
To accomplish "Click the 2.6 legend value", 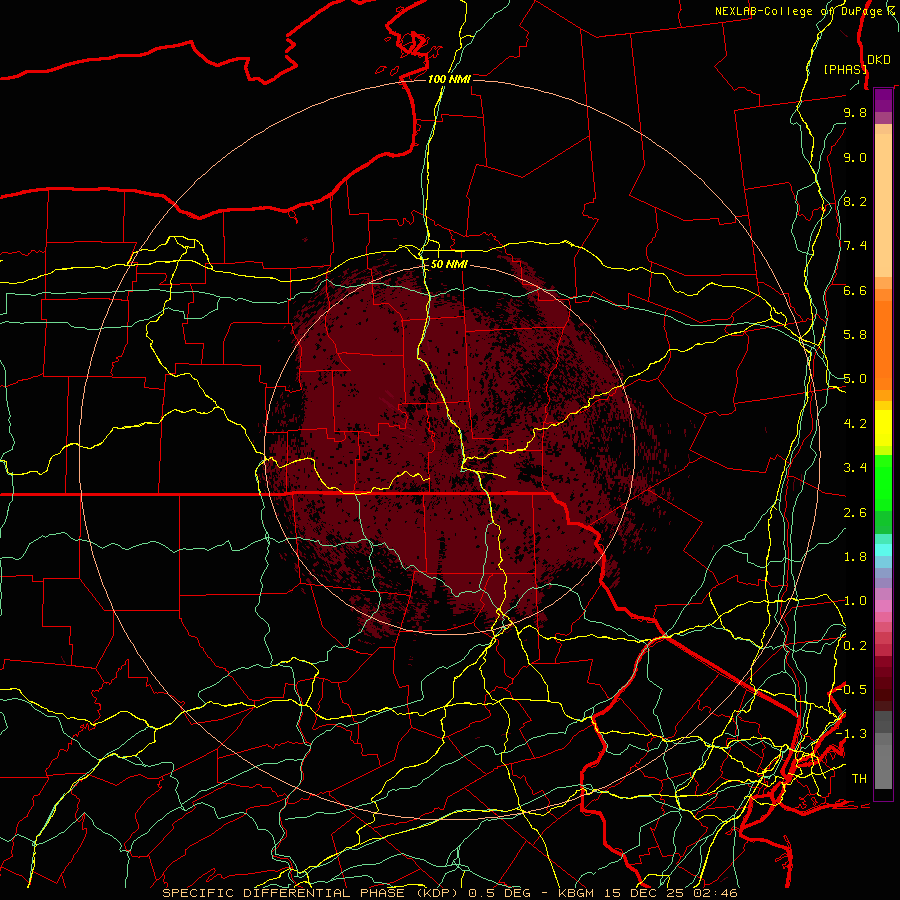I will coord(855,513).
